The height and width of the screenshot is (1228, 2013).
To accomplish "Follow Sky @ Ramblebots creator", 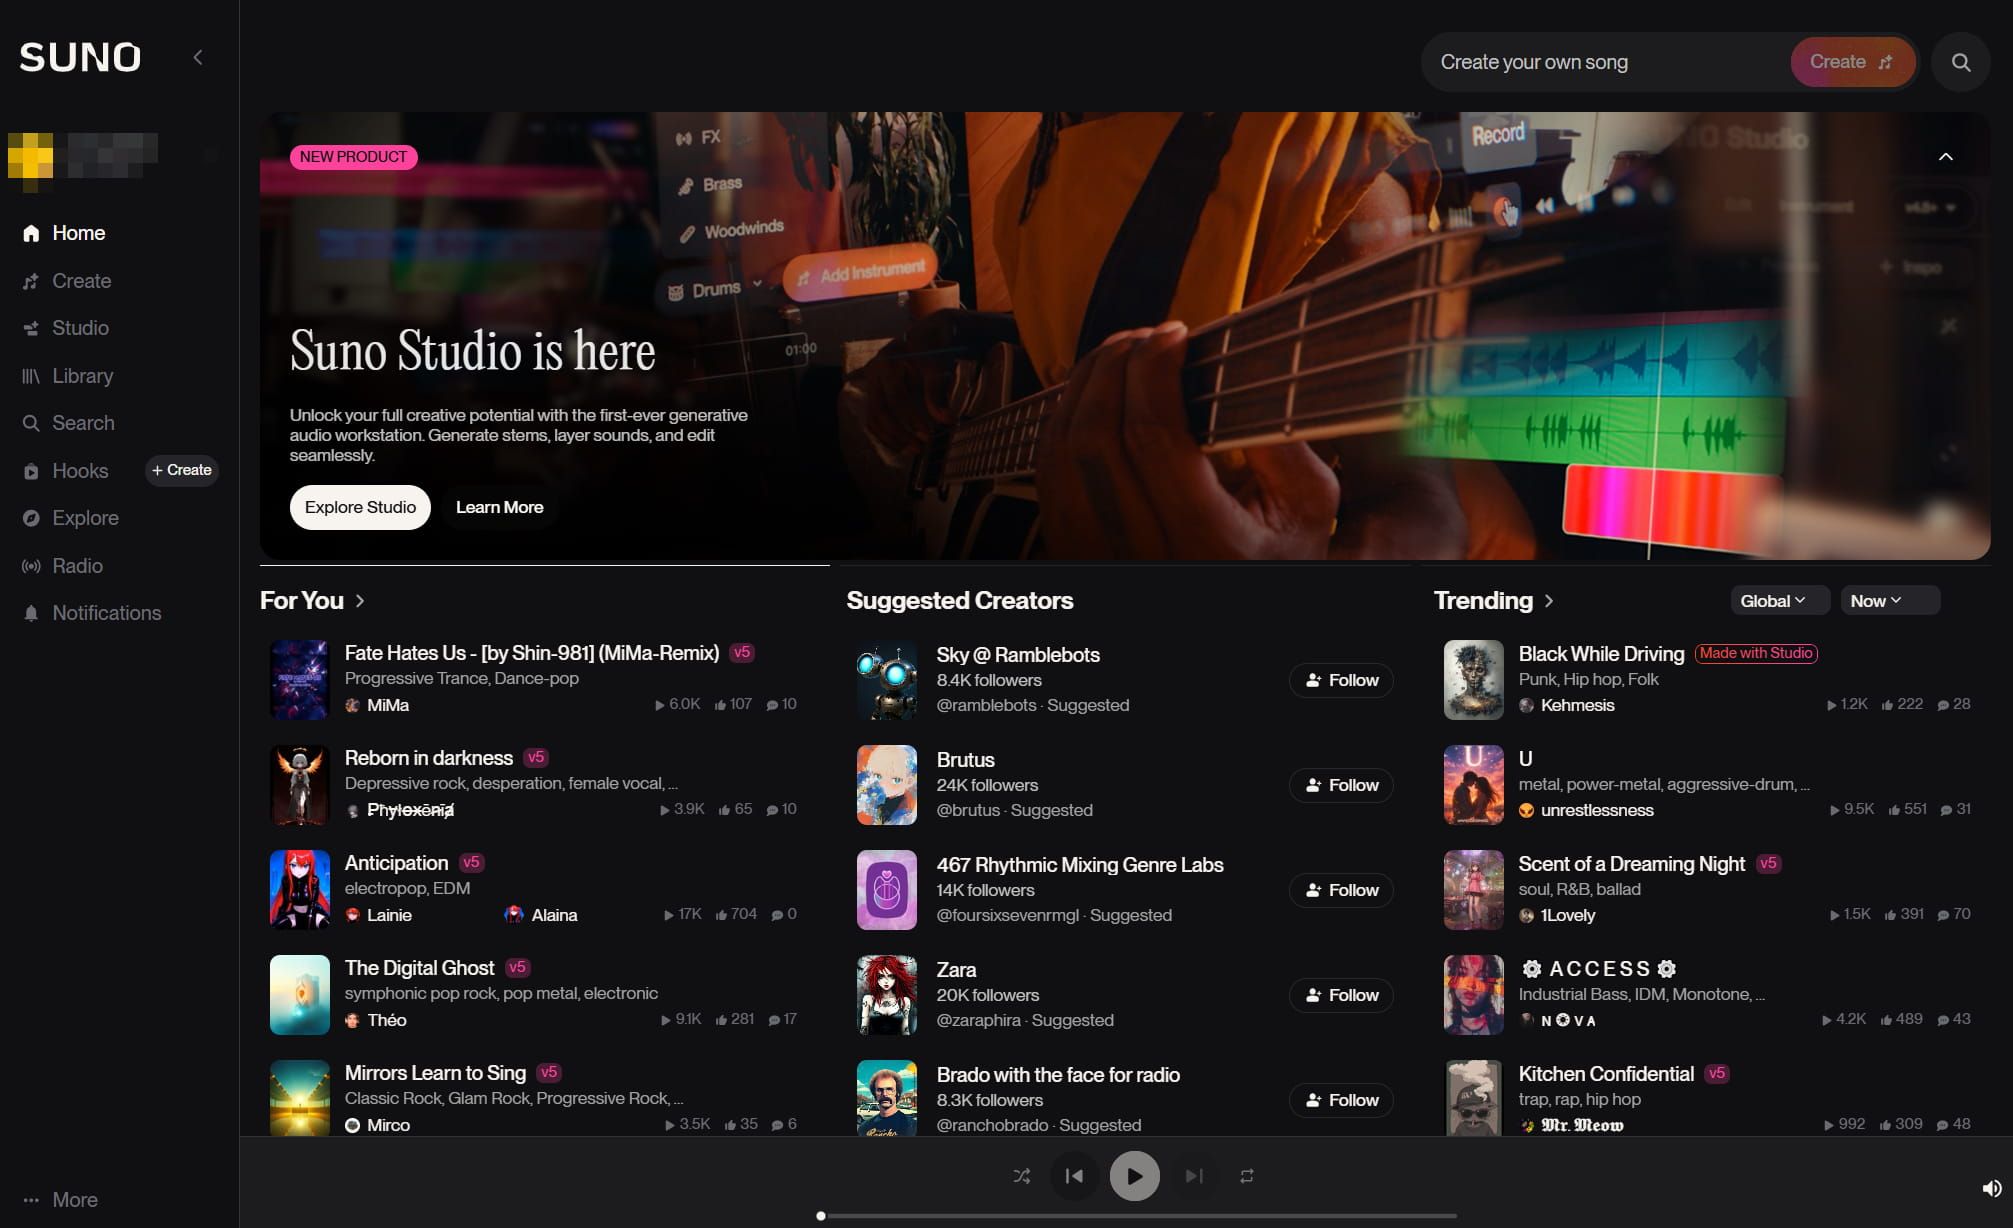I will (x=1341, y=680).
